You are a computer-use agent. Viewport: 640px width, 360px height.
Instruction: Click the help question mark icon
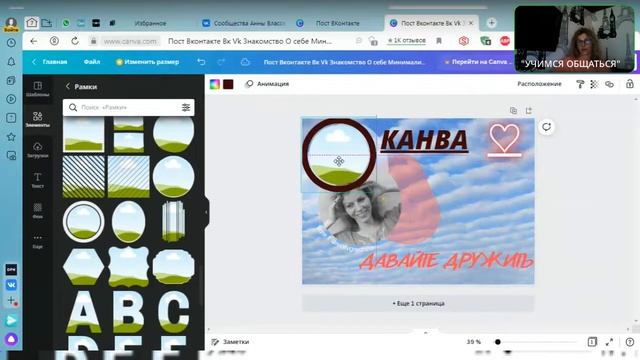coord(629,342)
